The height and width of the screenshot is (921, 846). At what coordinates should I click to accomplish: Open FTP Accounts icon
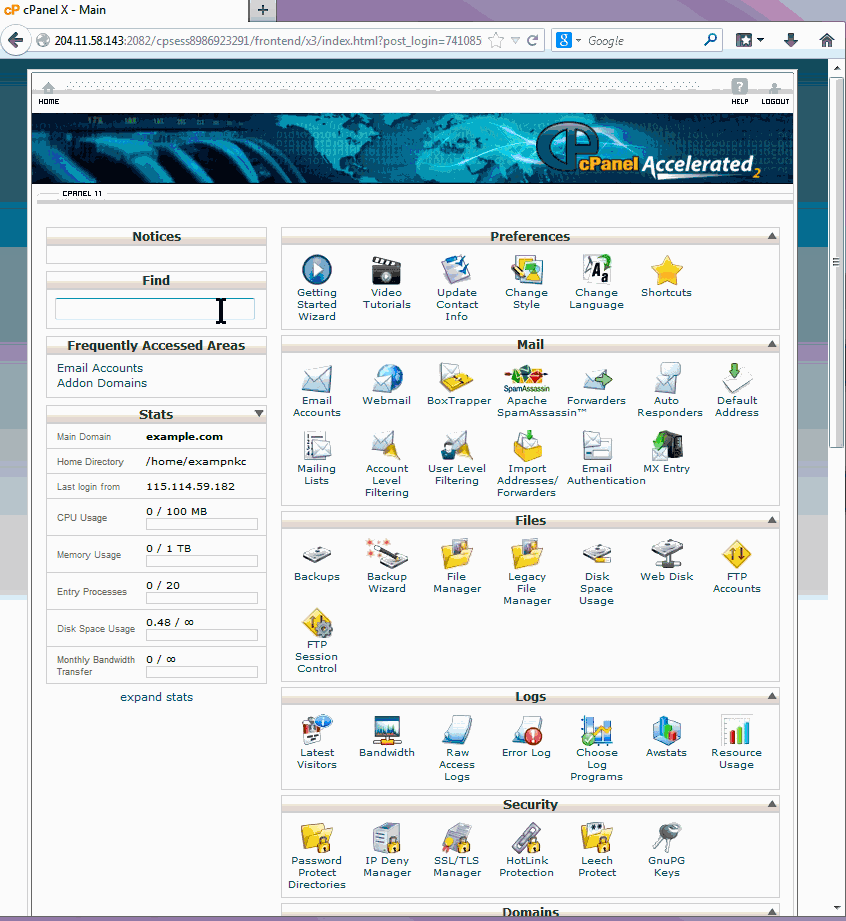(x=736, y=555)
